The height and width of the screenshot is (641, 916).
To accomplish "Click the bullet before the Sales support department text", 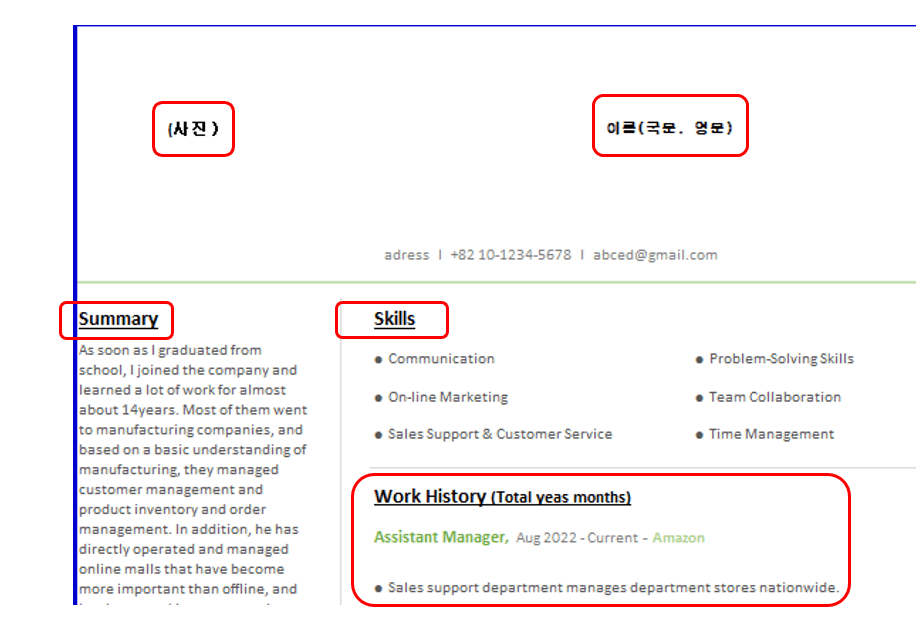I will pos(378,587).
